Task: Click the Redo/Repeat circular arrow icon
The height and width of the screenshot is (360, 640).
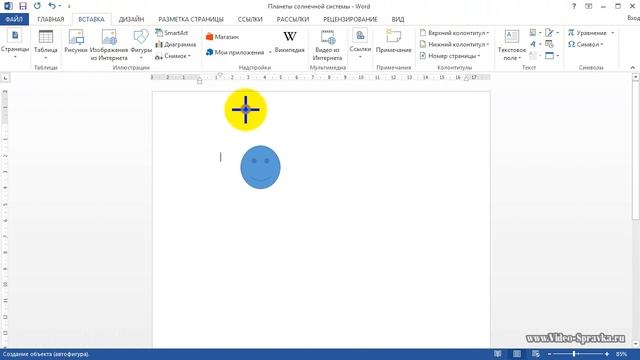Action: pyautogui.click(x=37, y=6)
